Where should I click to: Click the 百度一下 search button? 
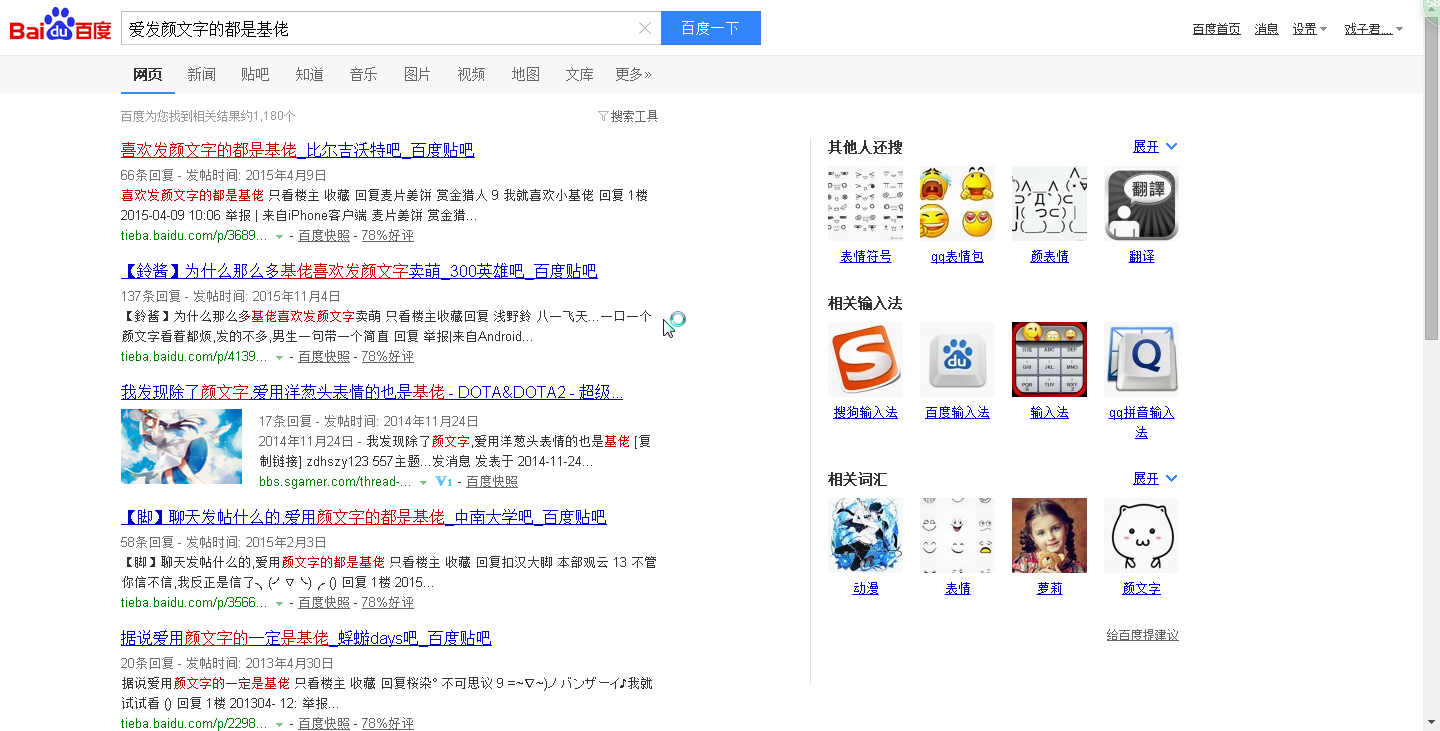[711, 28]
